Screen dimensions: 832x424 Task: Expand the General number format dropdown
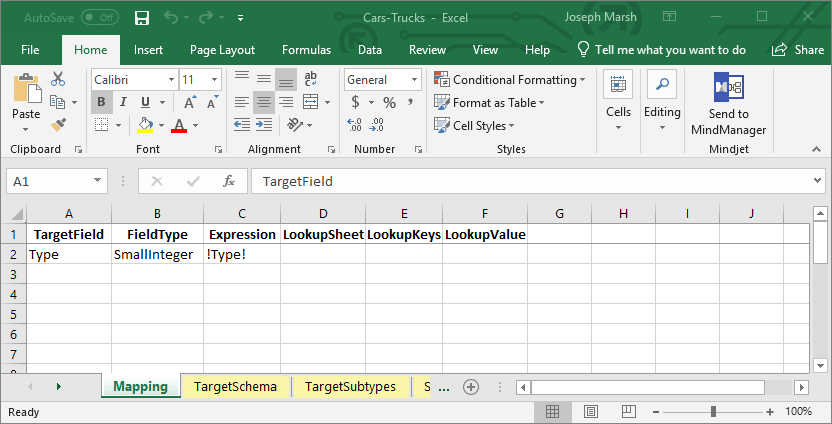[415, 79]
